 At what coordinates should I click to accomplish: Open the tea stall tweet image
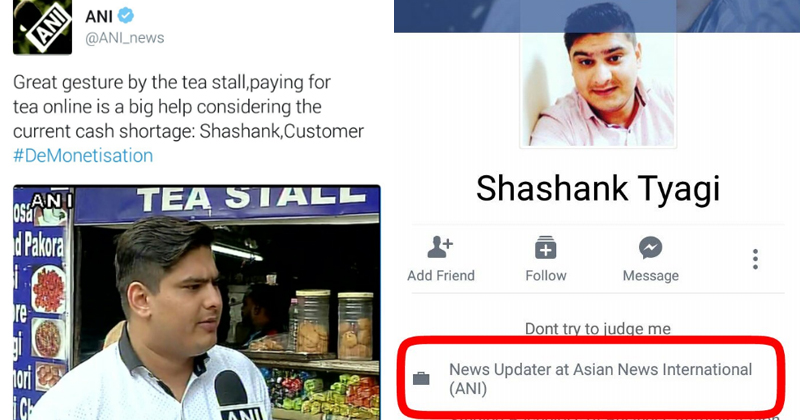point(197,303)
